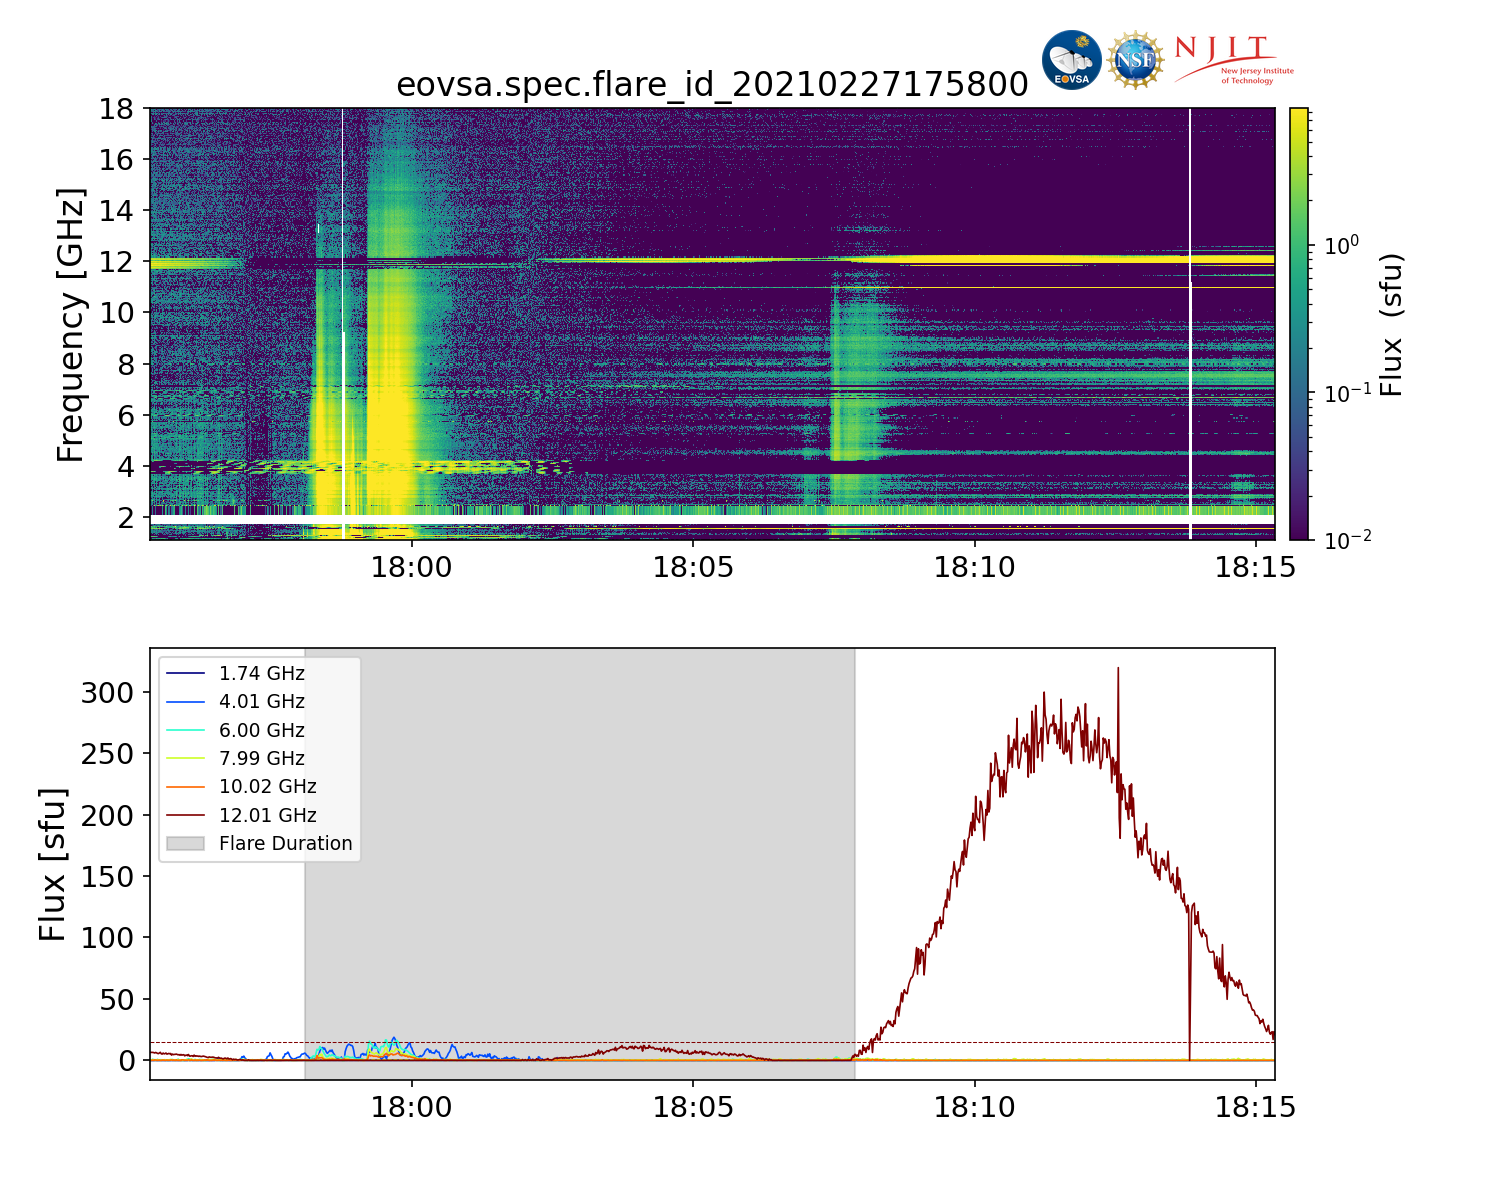Image resolution: width=1500 pixels, height=1200 pixels.
Task: Click the EOVSA round logo
Action: 1071,60
